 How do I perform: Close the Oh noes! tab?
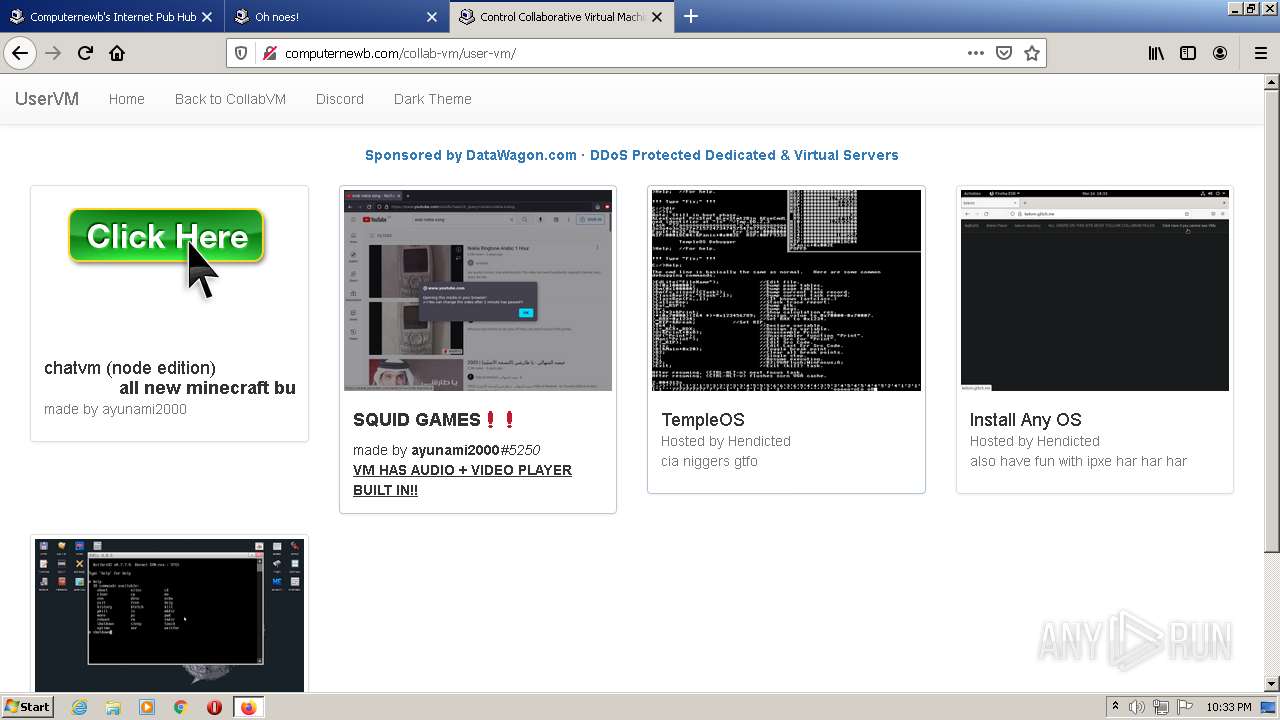click(x=432, y=17)
